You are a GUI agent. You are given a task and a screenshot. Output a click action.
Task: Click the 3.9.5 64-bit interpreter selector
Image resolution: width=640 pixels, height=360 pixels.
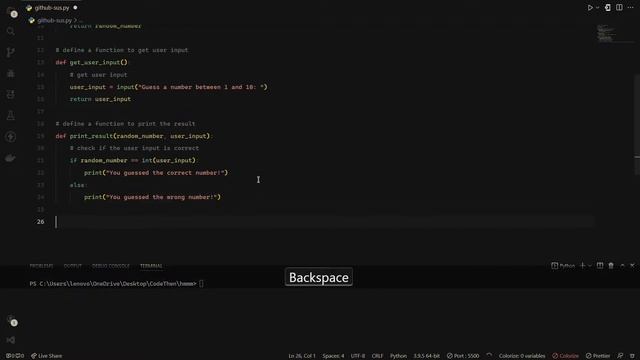coord(427,356)
